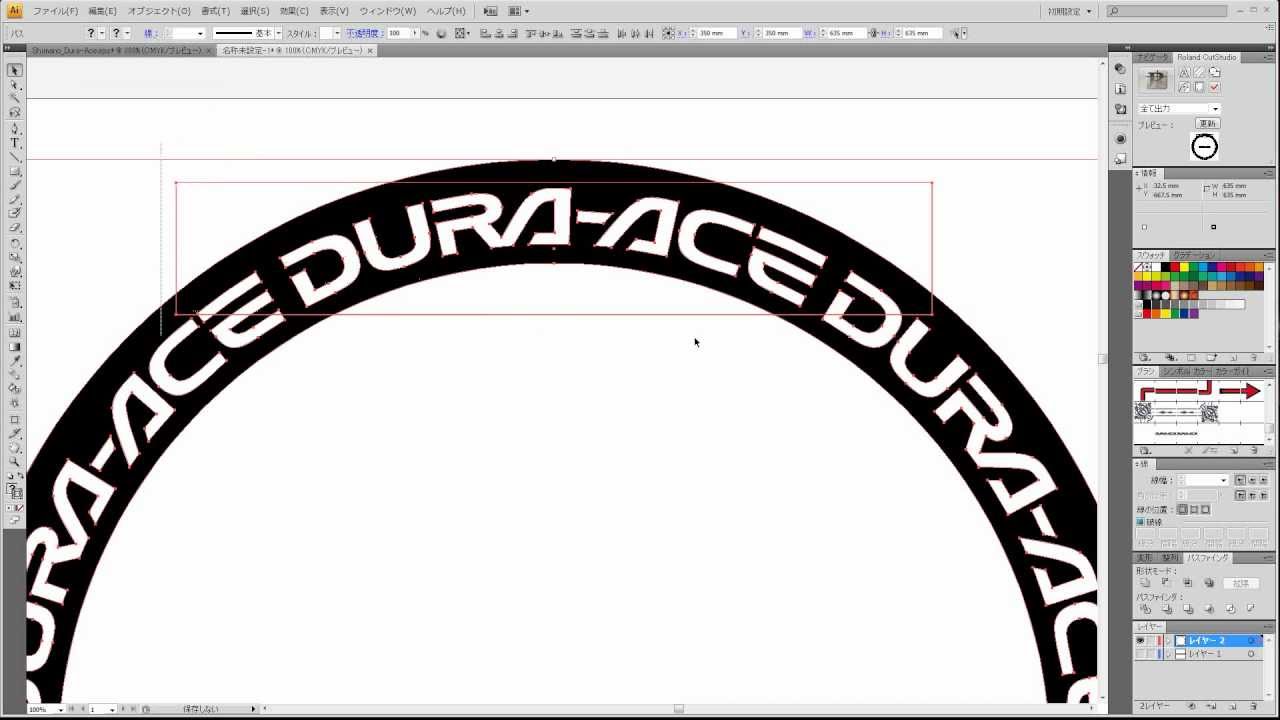This screenshot has height=720, width=1280.
Task: Open the ファイル(F) menu
Action: click(55, 11)
